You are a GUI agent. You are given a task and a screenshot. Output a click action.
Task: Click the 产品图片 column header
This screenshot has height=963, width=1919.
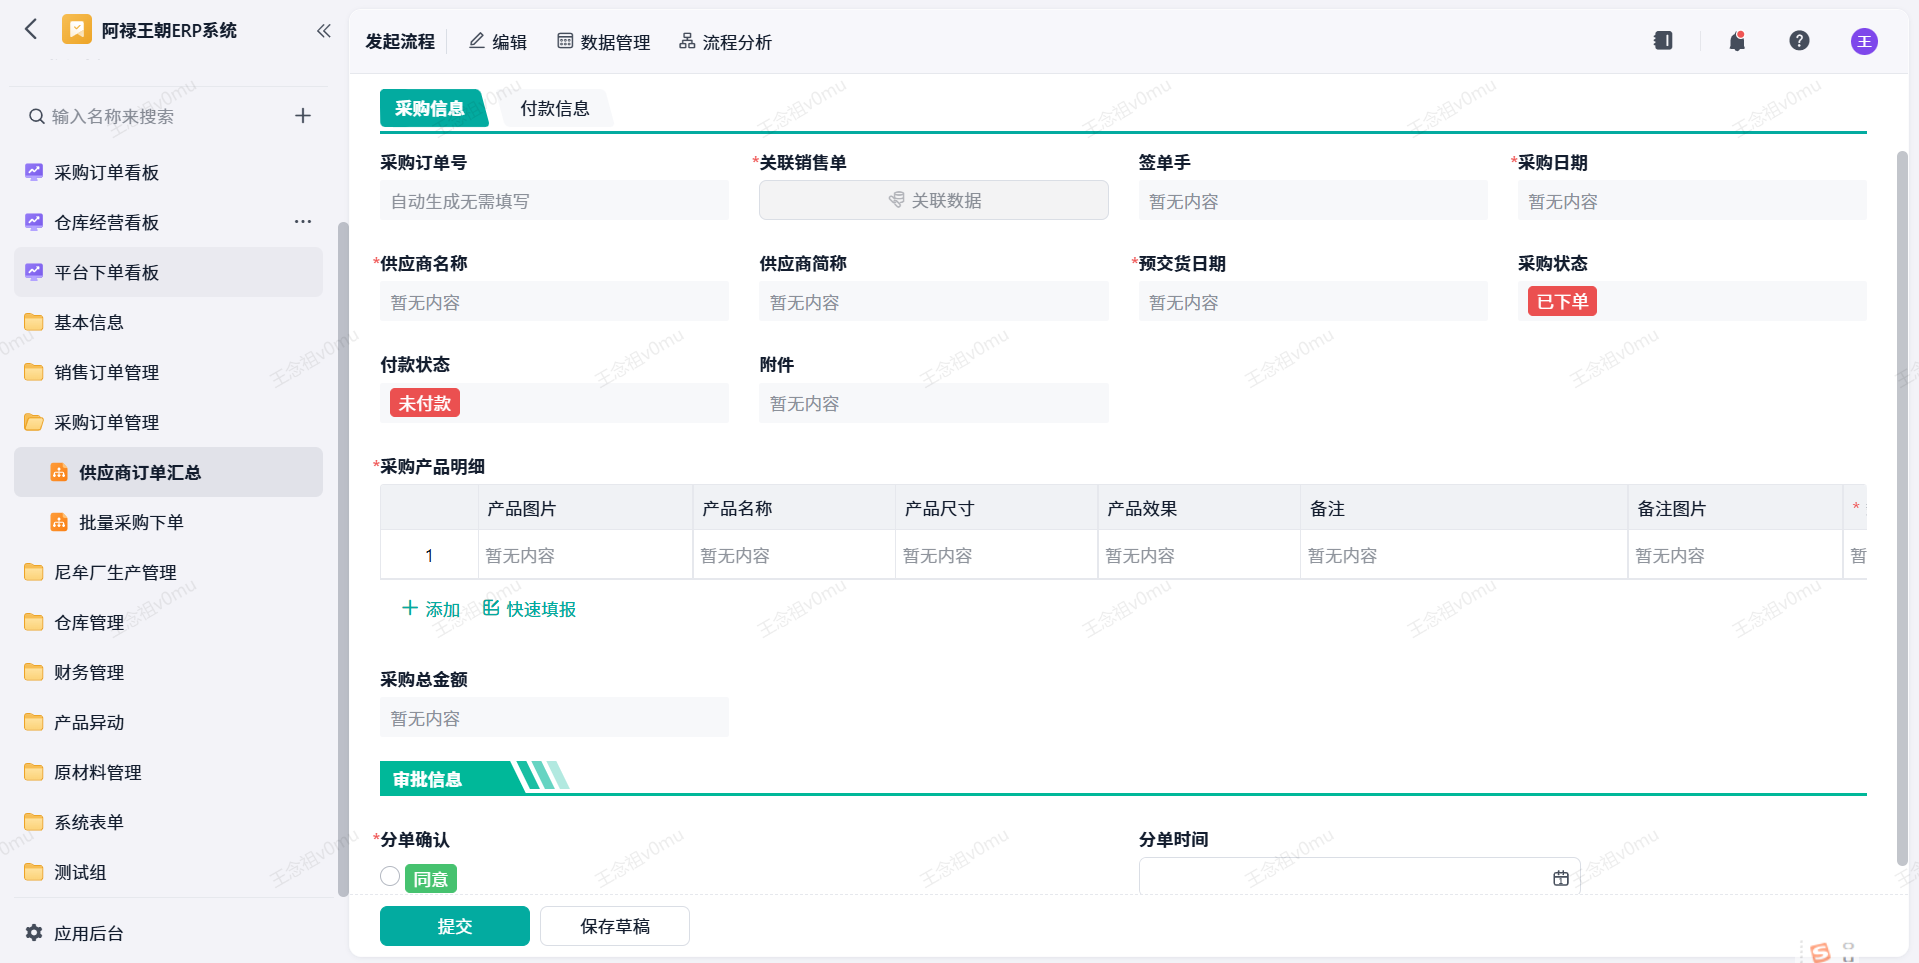pos(585,508)
